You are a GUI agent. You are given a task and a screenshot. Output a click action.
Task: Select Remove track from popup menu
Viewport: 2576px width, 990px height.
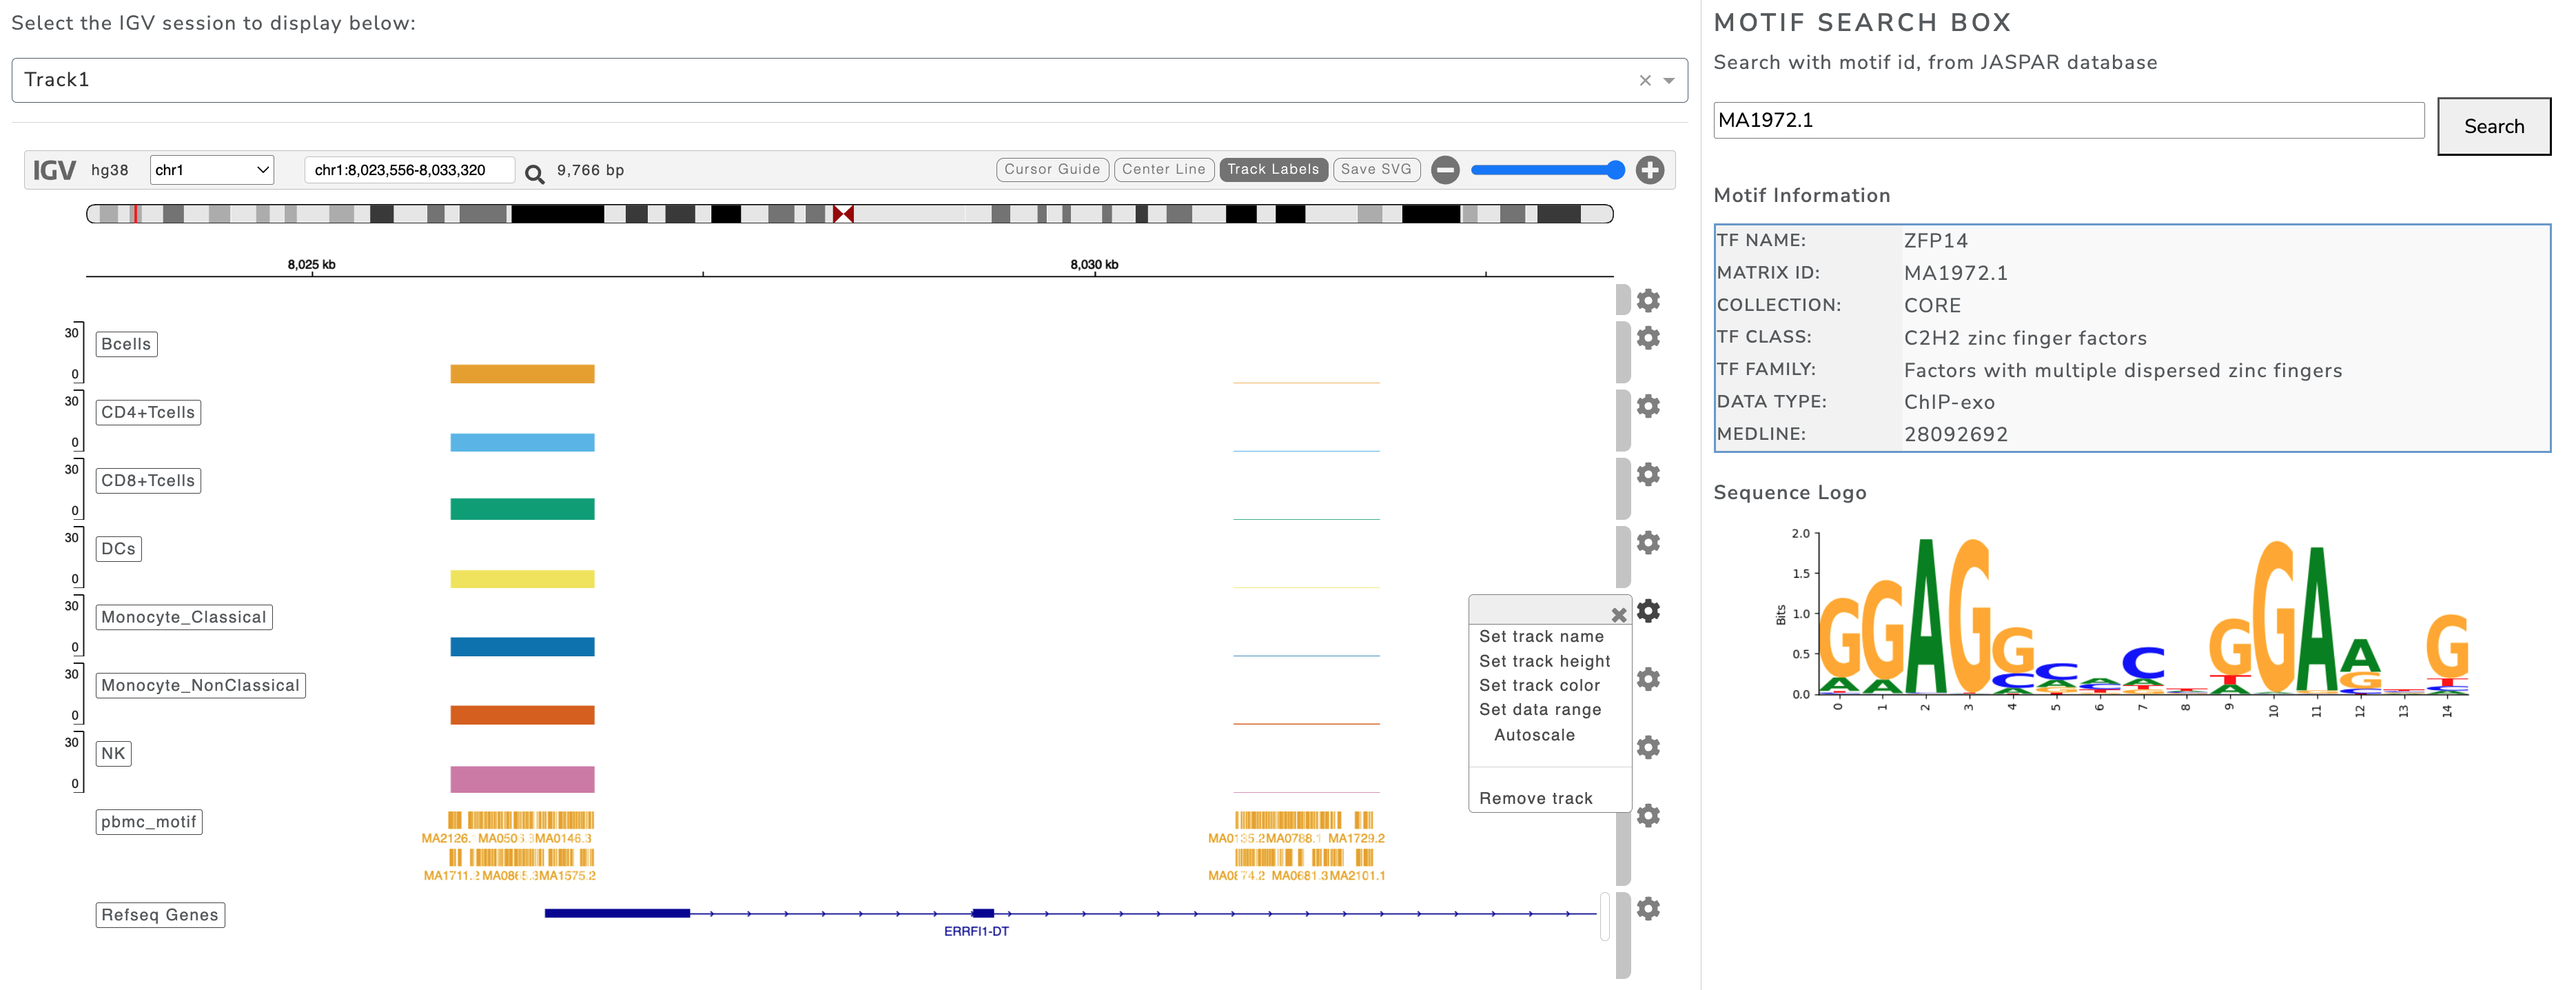1535,798
